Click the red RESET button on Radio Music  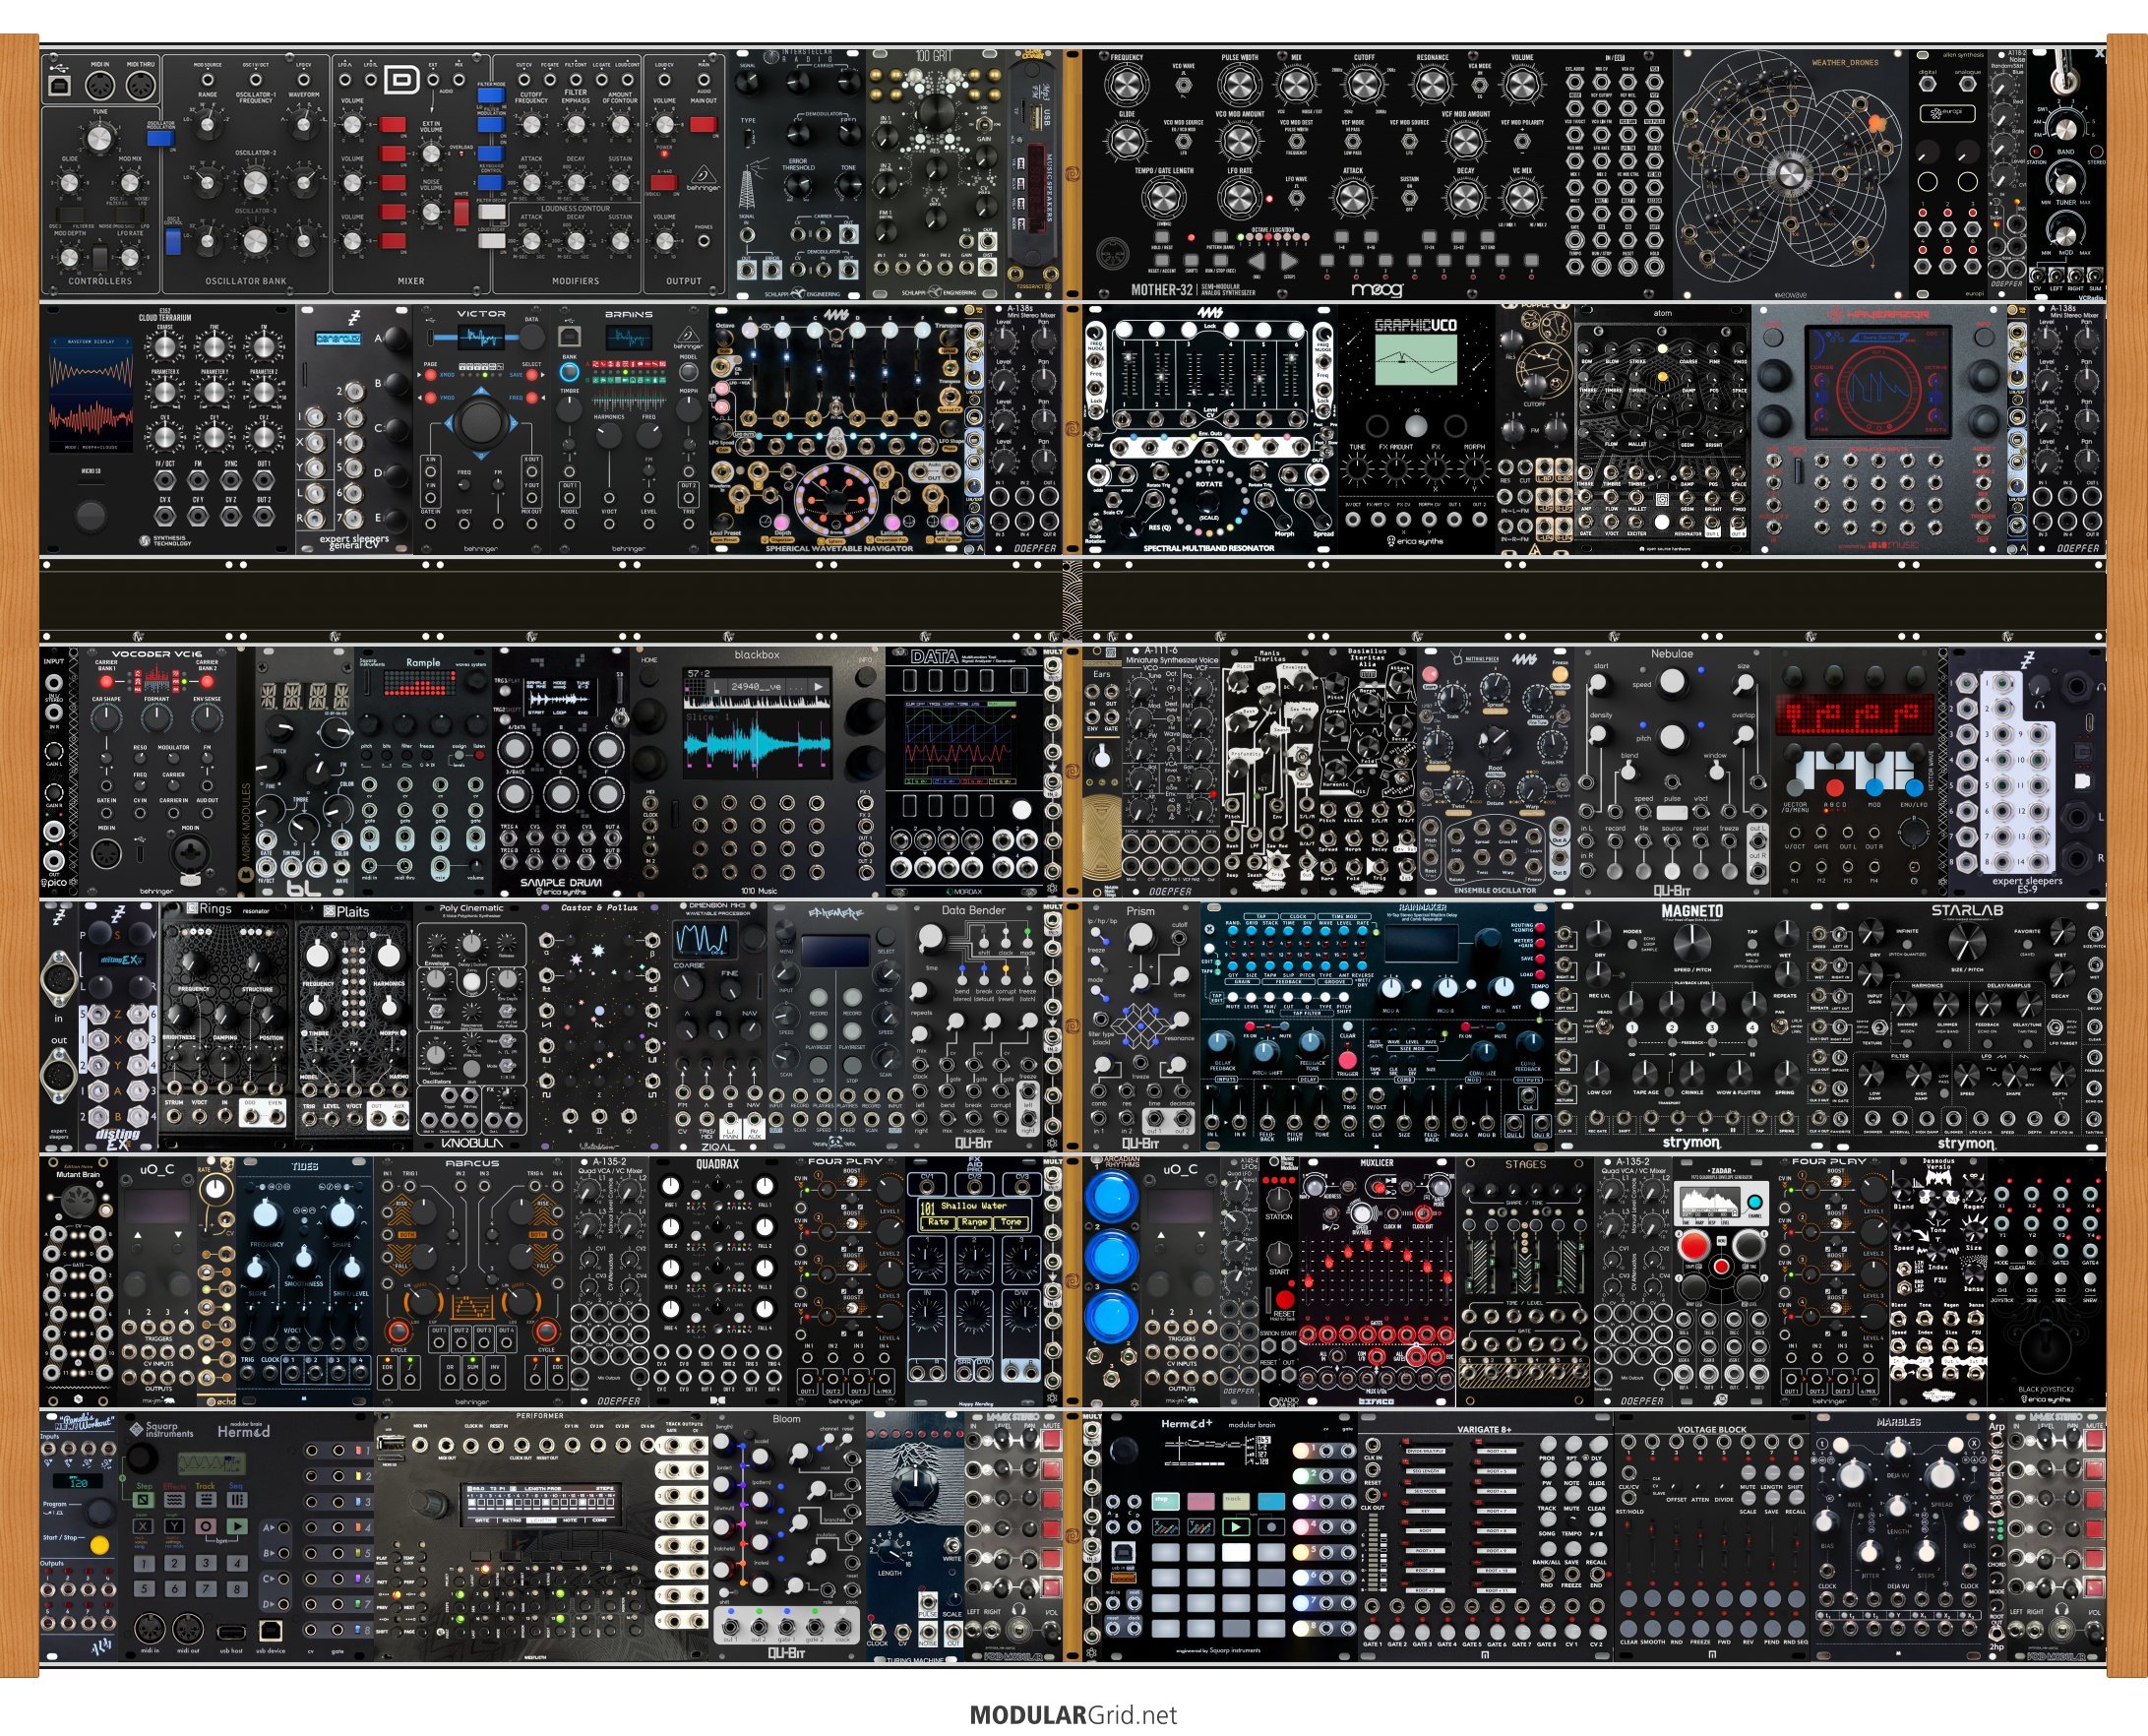pyautogui.click(x=1286, y=1300)
